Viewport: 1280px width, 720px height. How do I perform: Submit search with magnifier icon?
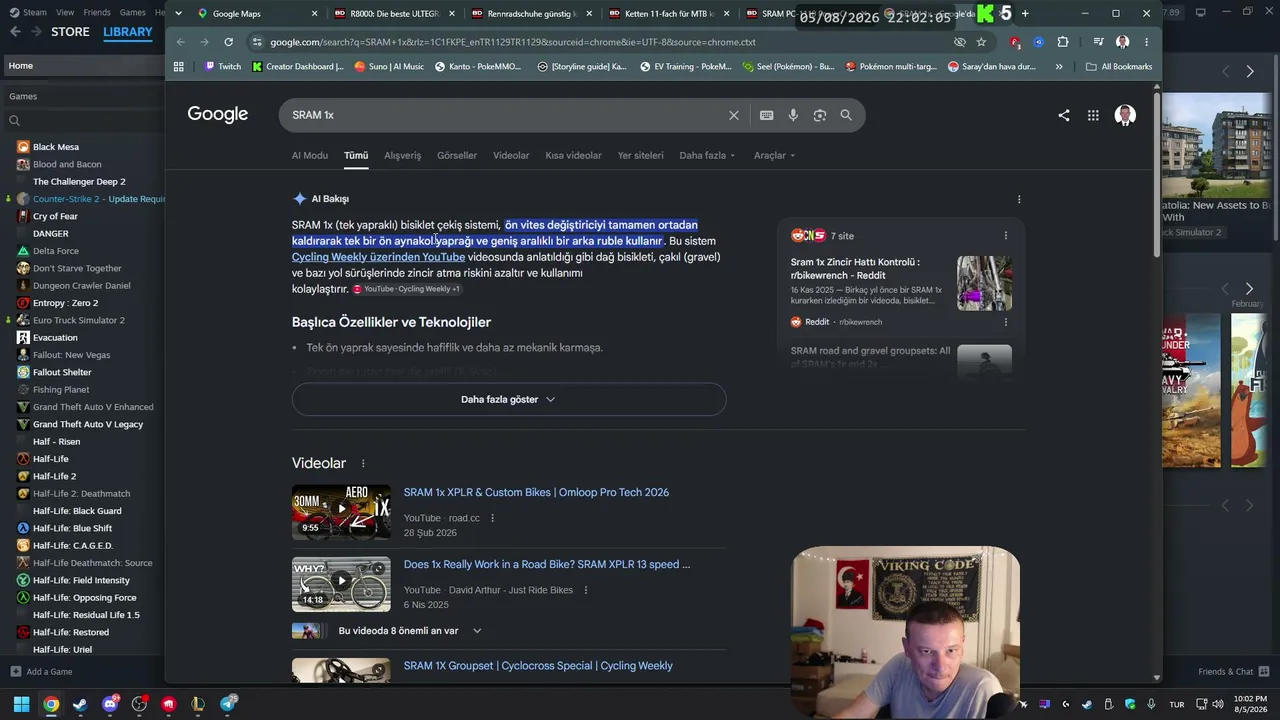click(x=846, y=115)
